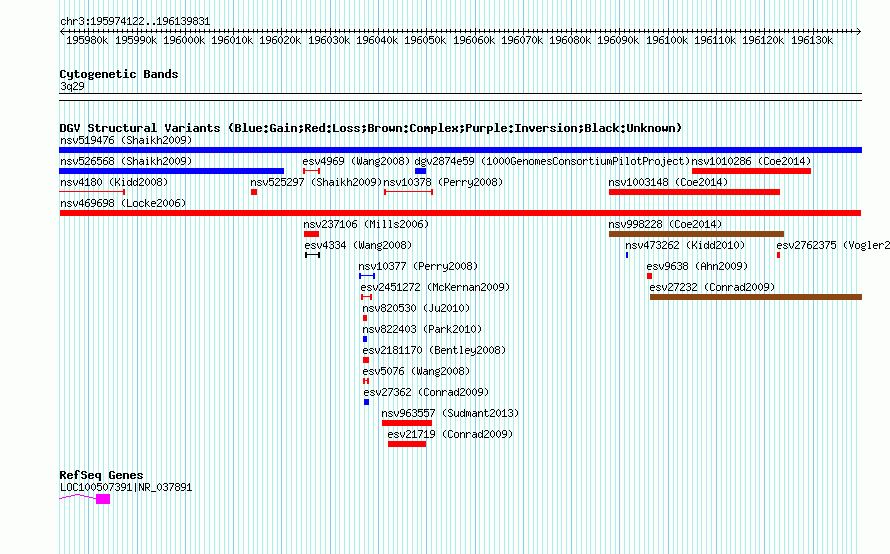Open nsv1003148 (Coe2014) variant label
890x554 pixels.
tap(668, 182)
